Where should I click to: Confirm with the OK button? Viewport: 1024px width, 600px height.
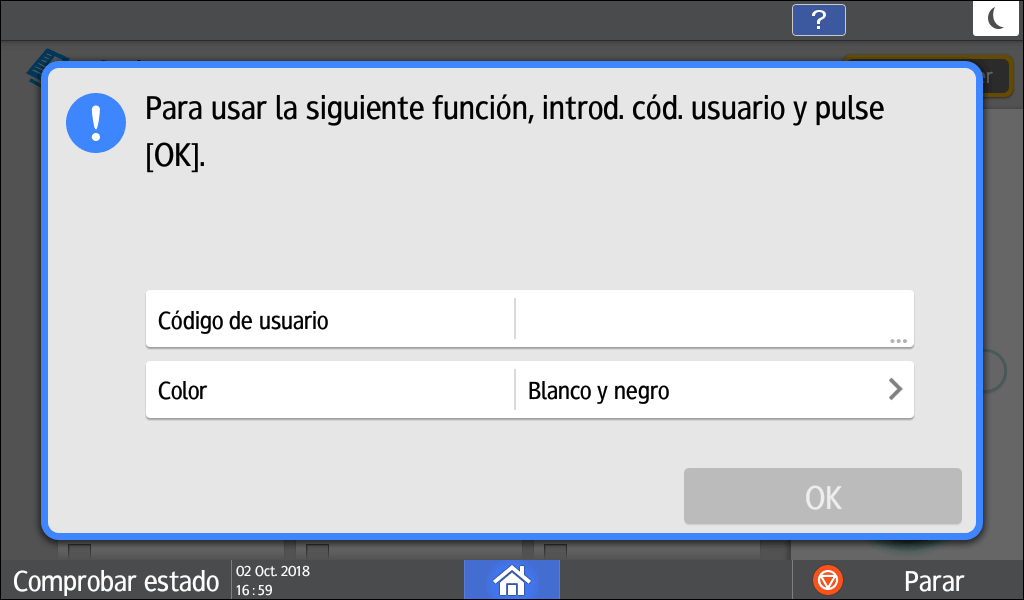822,496
